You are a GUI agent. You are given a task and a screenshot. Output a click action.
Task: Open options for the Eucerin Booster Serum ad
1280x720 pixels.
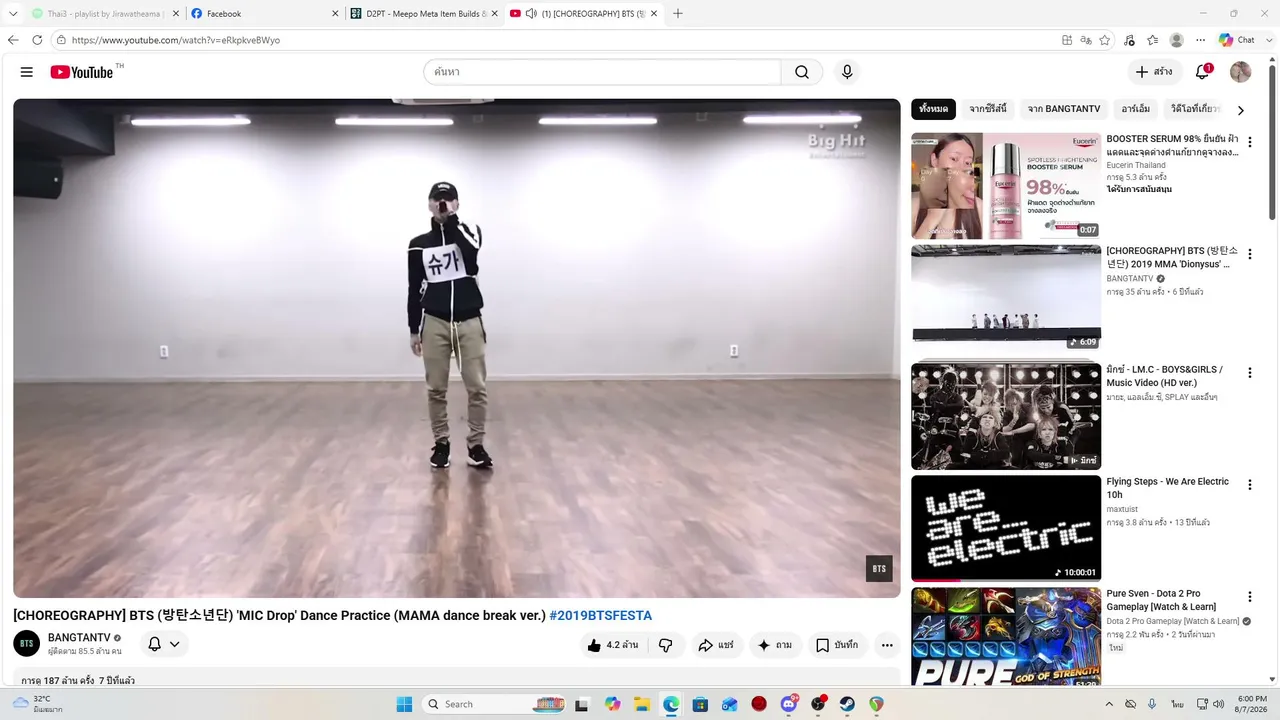[x=1249, y=142]
